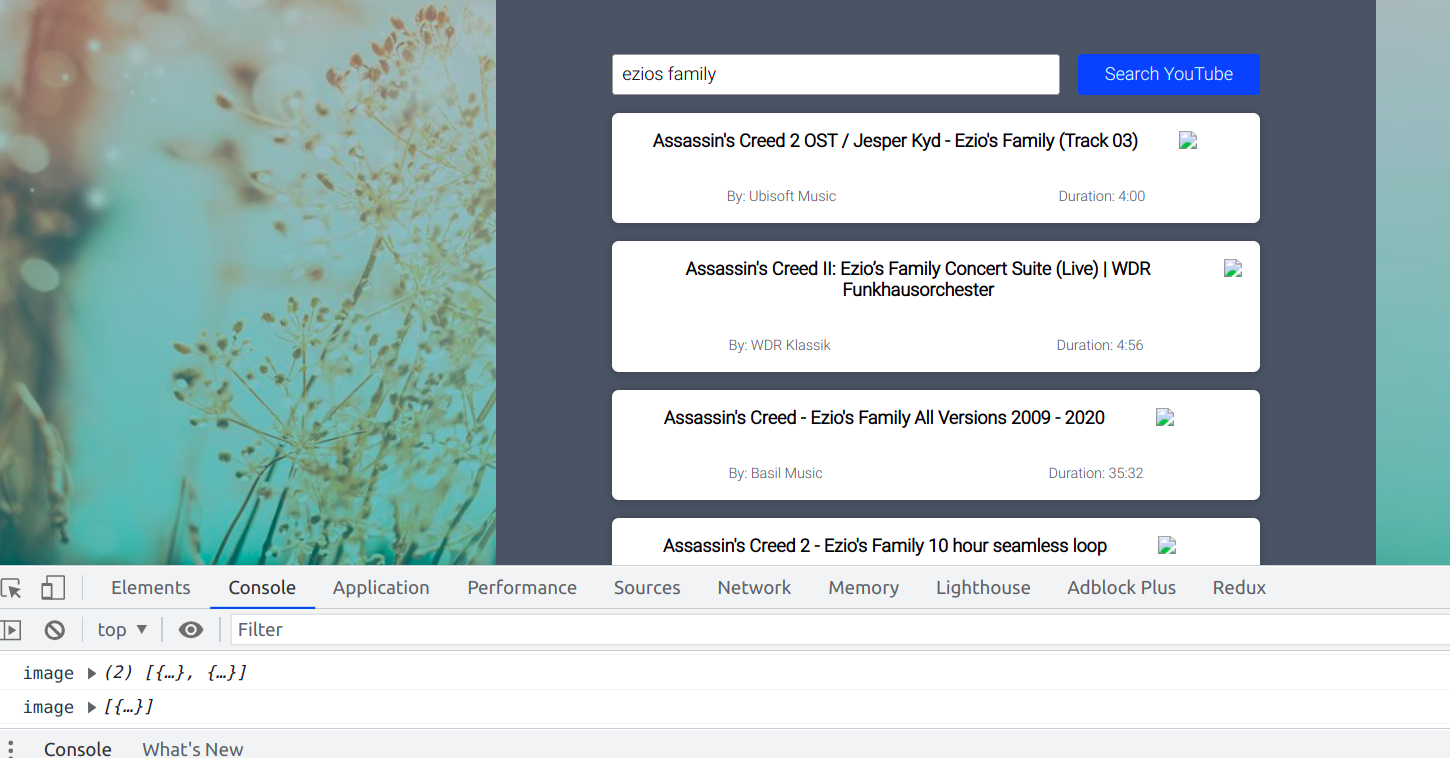Click the By: Basil Music text
Screen dimensions: 1450x758
[x=775, y=473]
